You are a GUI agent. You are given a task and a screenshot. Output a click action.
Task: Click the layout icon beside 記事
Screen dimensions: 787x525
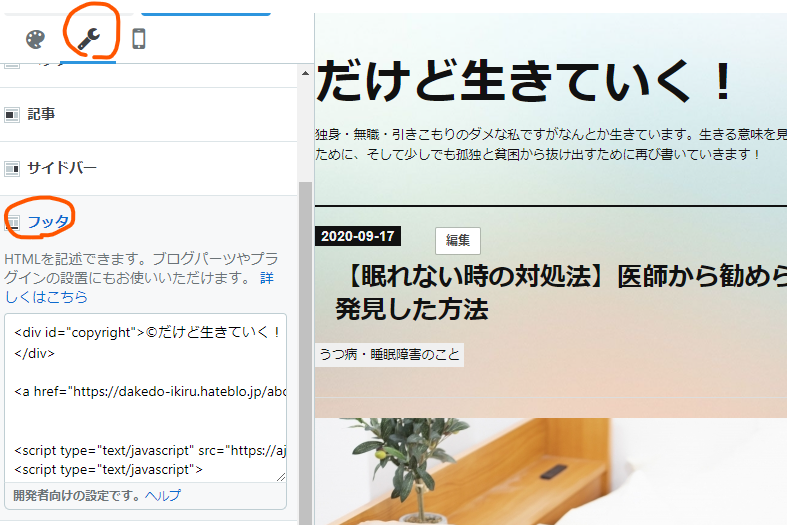click(12, 115)
